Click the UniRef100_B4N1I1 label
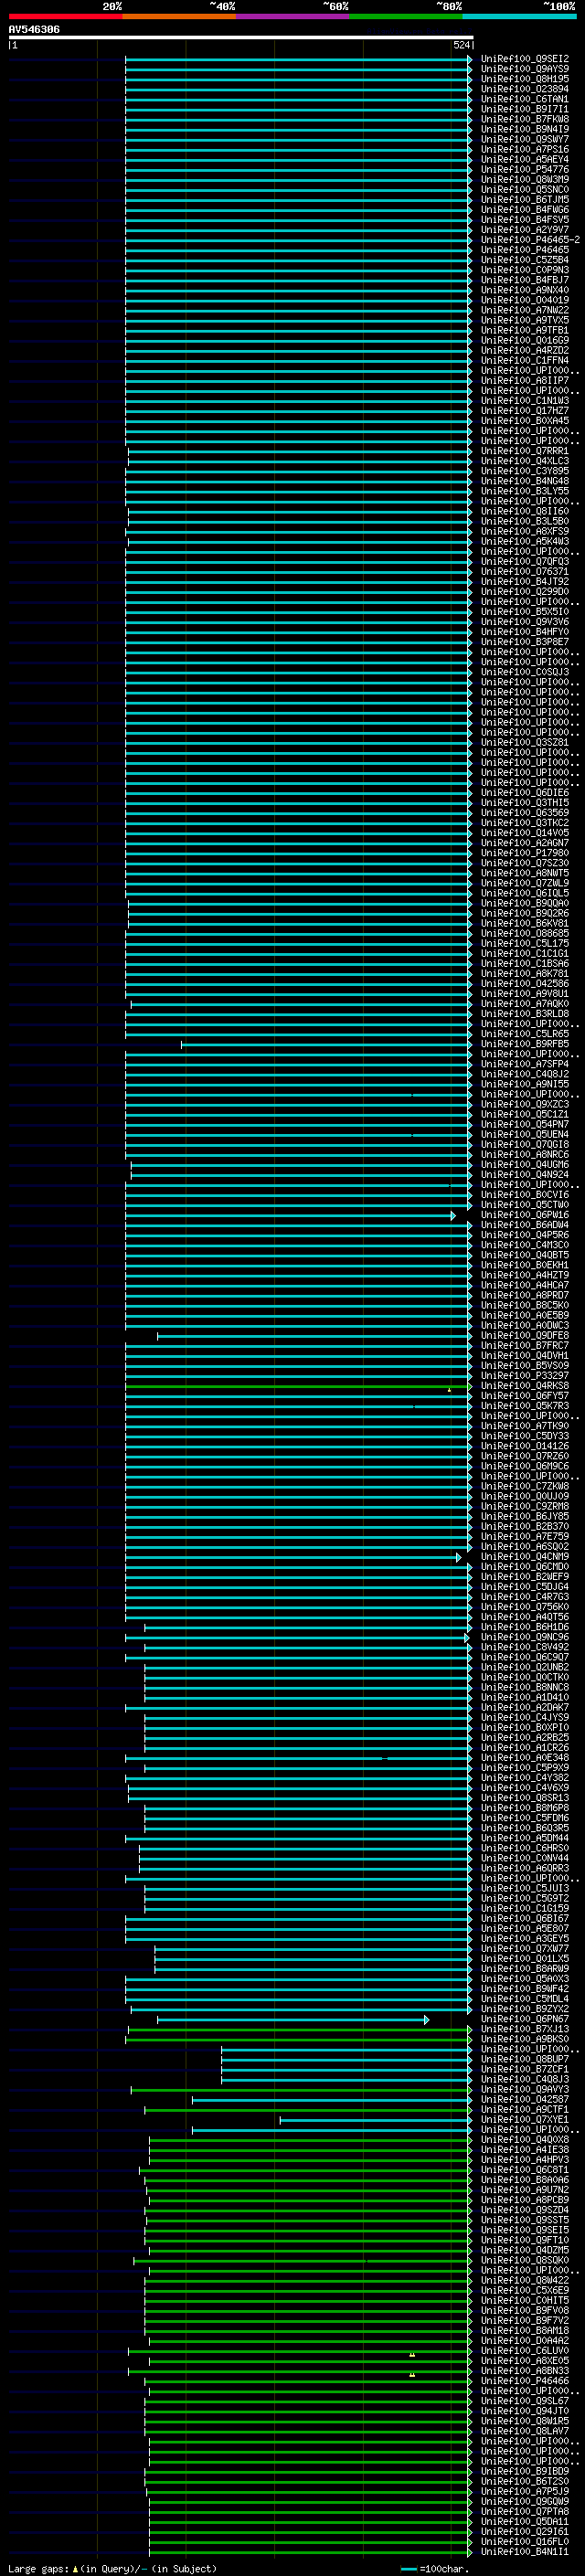This screenshot has width=585, height=2576. pyautogui.click(x=525, y=2552)
